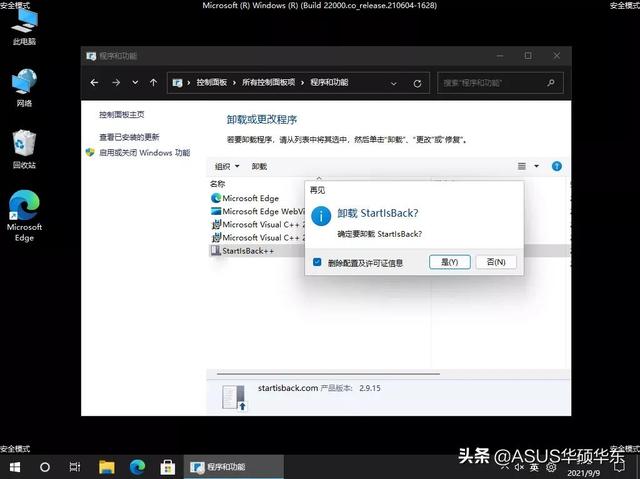Click the back navigation arrow
Screen dimensions: 640x479
click(x=95, y=83)
